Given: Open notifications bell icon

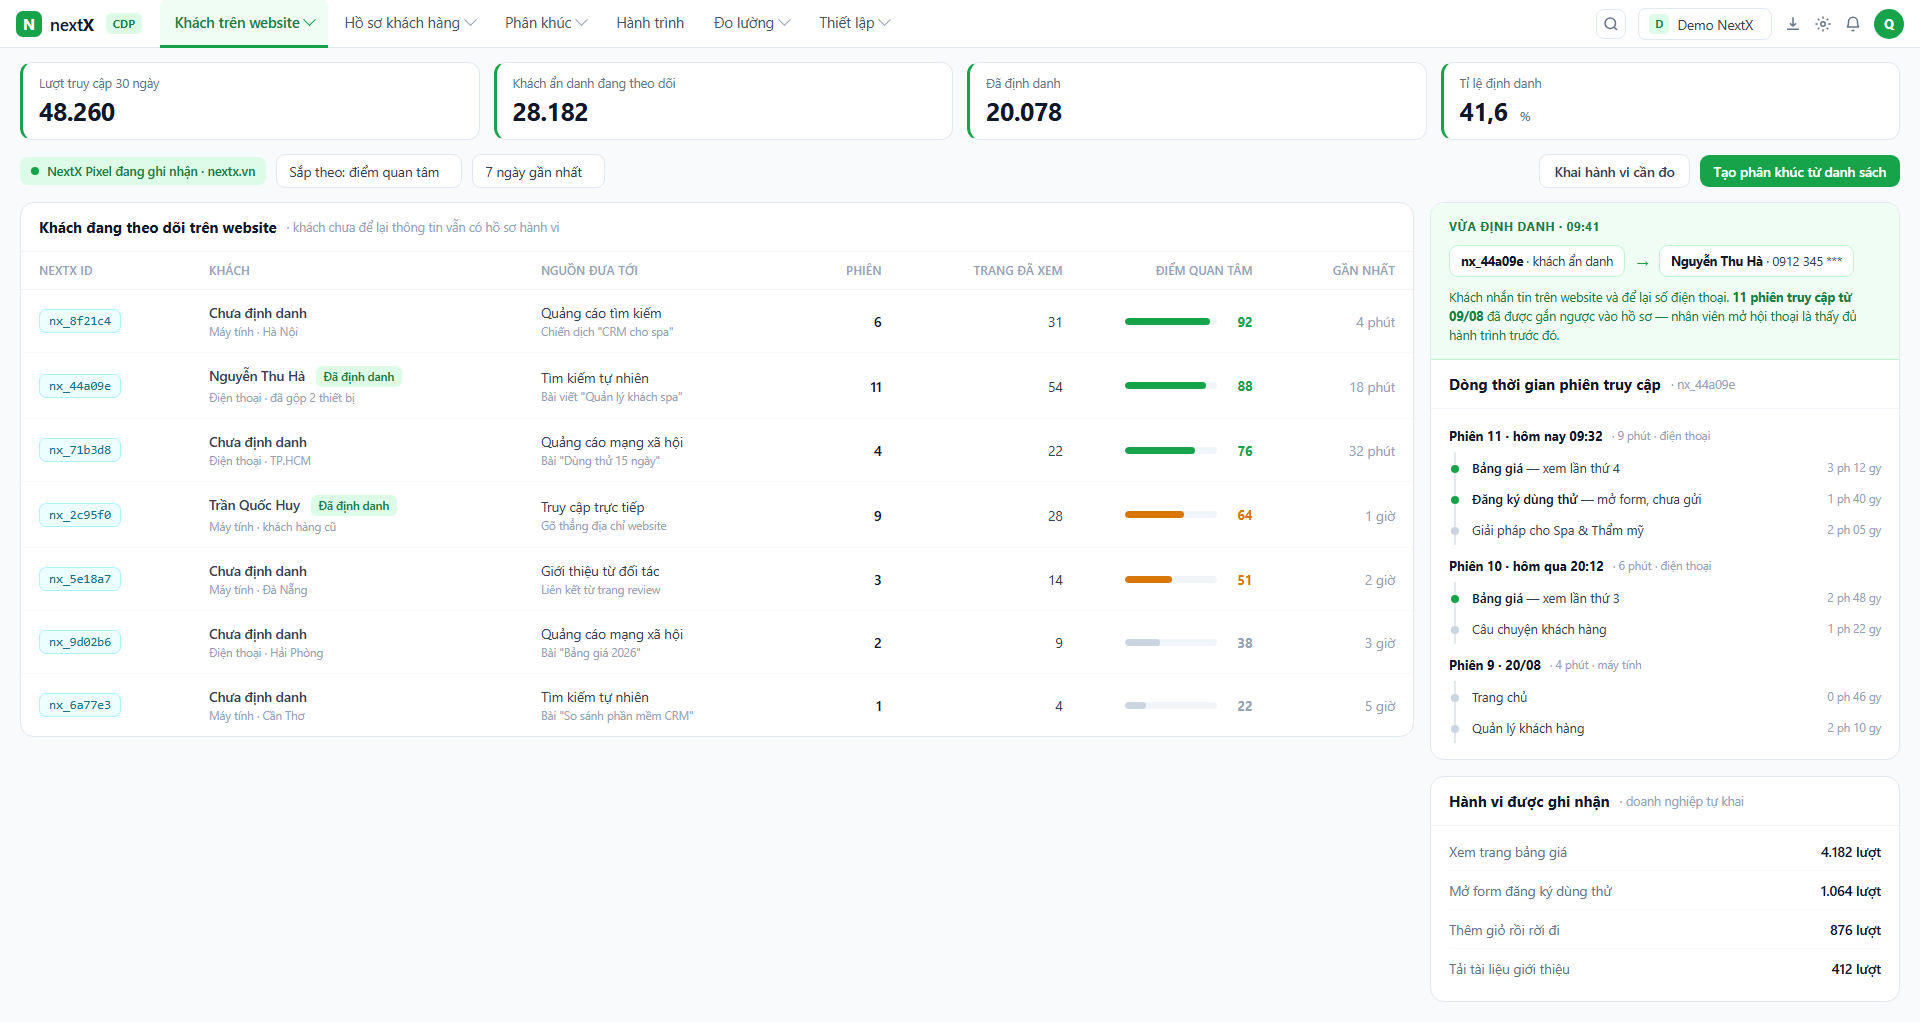Looking at the screenshot, I should (1853, 24).
